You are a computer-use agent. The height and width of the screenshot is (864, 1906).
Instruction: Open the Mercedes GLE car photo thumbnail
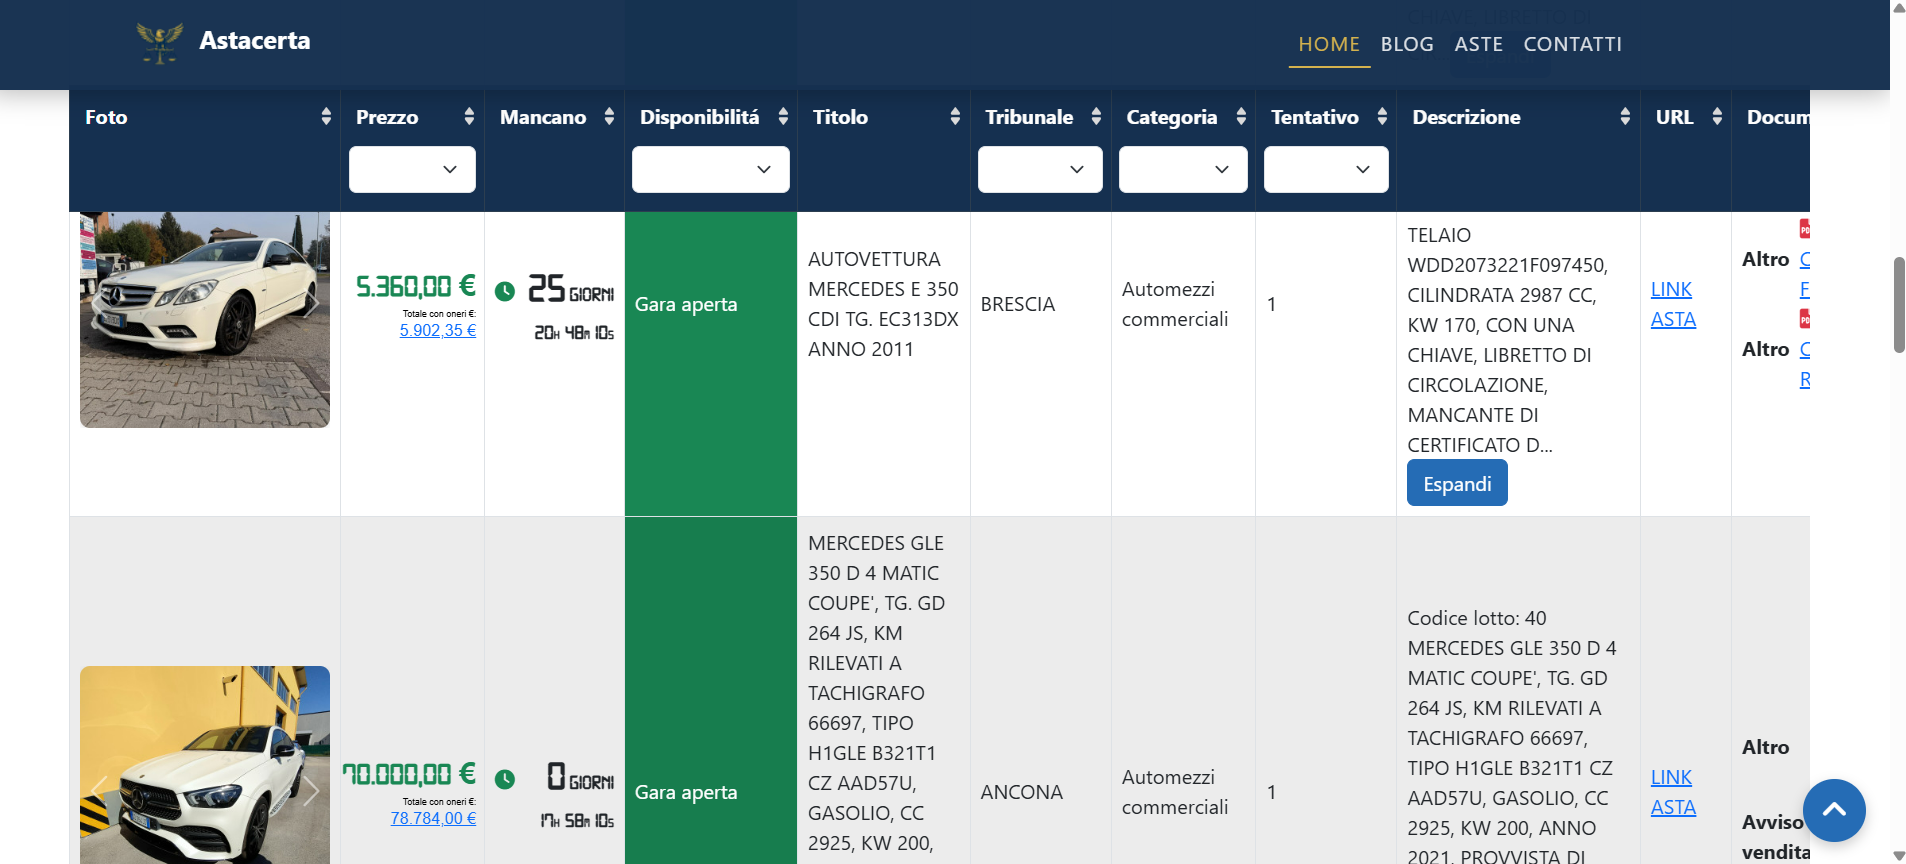click(x=205, y=765)
